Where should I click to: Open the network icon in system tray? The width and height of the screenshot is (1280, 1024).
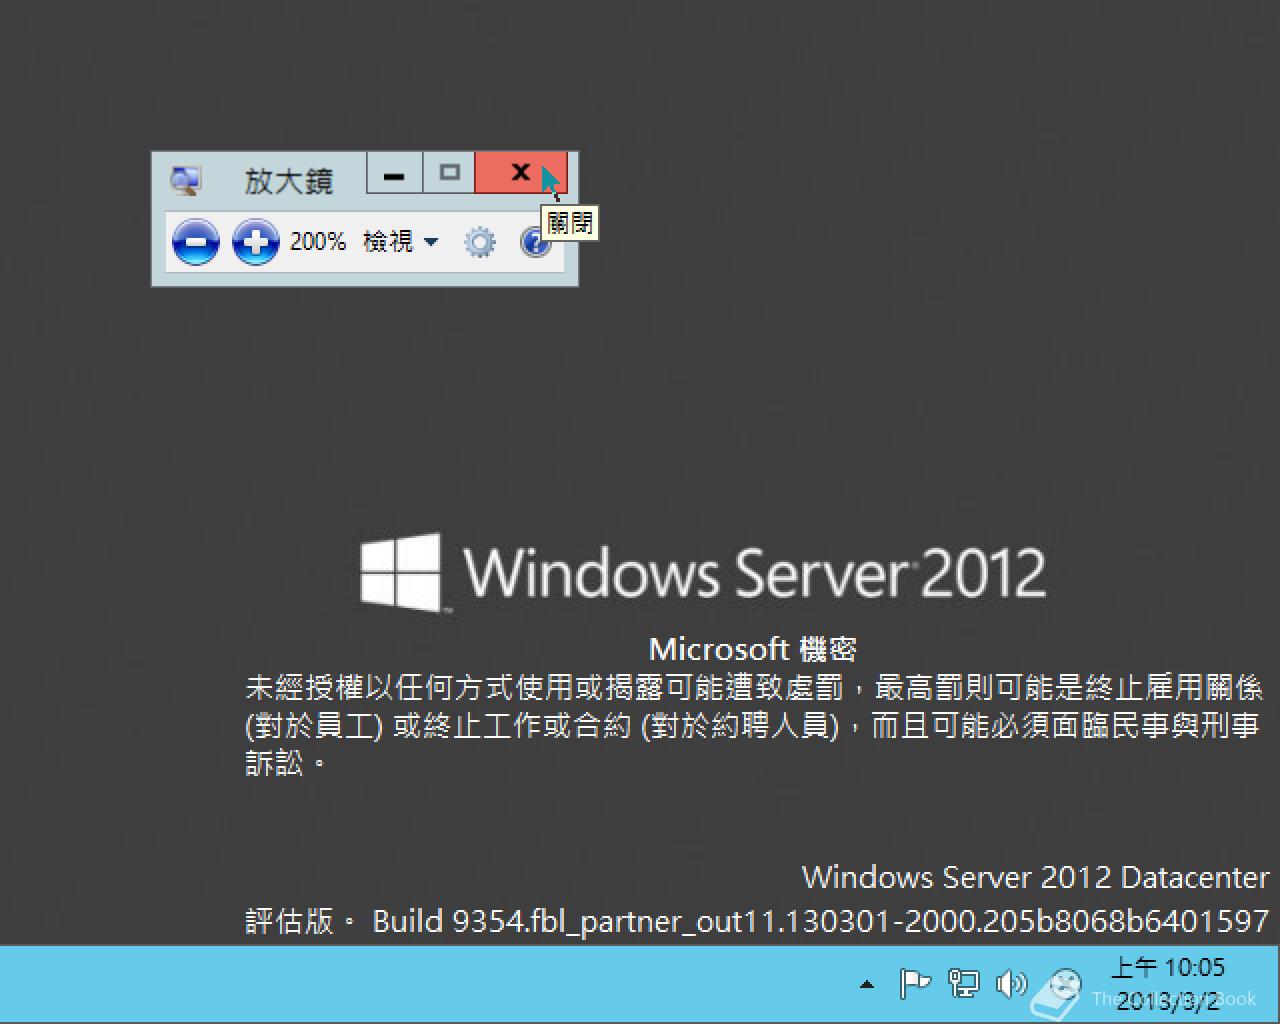pyautogui.click(x=963, y=984)
